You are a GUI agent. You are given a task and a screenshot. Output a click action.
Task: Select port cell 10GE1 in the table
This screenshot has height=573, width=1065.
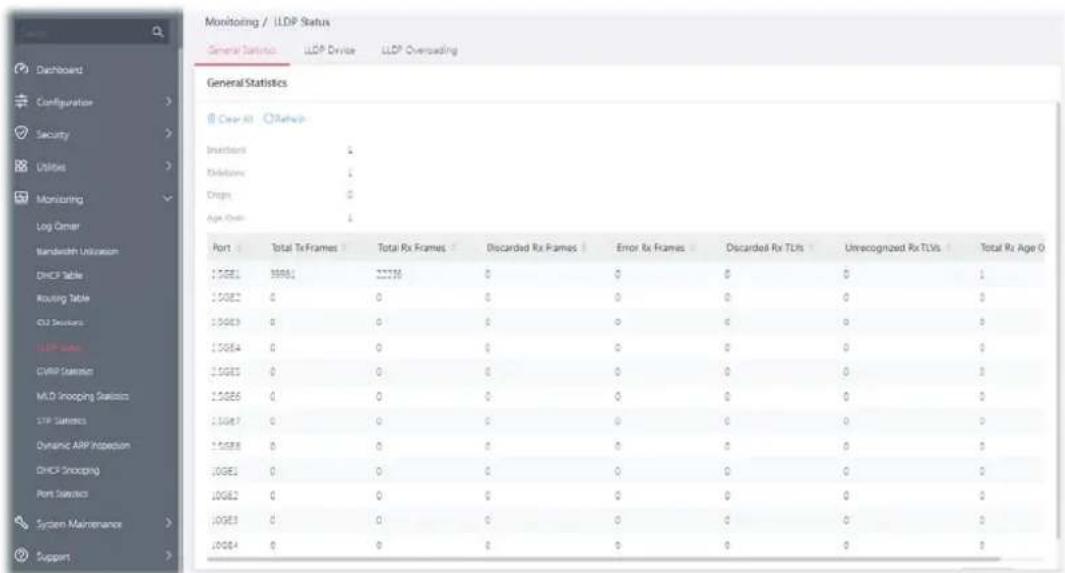[x=225, y=471]
